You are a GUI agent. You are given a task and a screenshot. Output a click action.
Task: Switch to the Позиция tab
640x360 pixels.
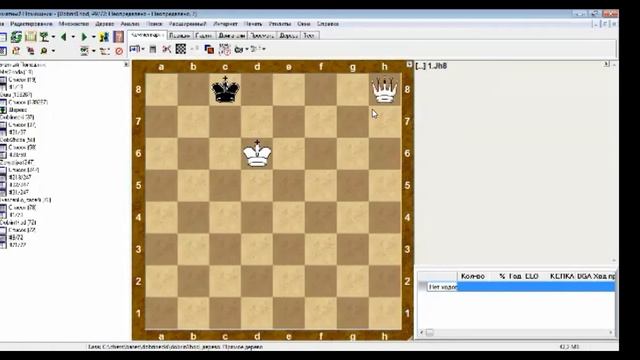pos(180,36)
